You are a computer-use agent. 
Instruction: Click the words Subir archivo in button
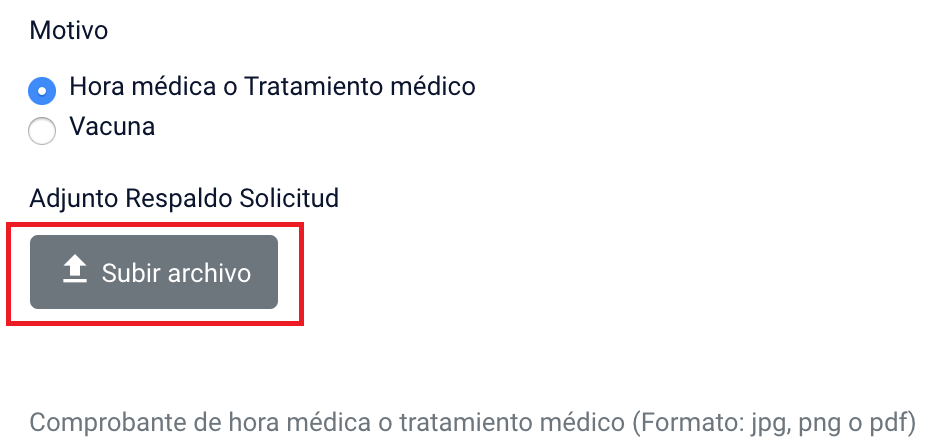pyautogui.click(x=176, y=273)
